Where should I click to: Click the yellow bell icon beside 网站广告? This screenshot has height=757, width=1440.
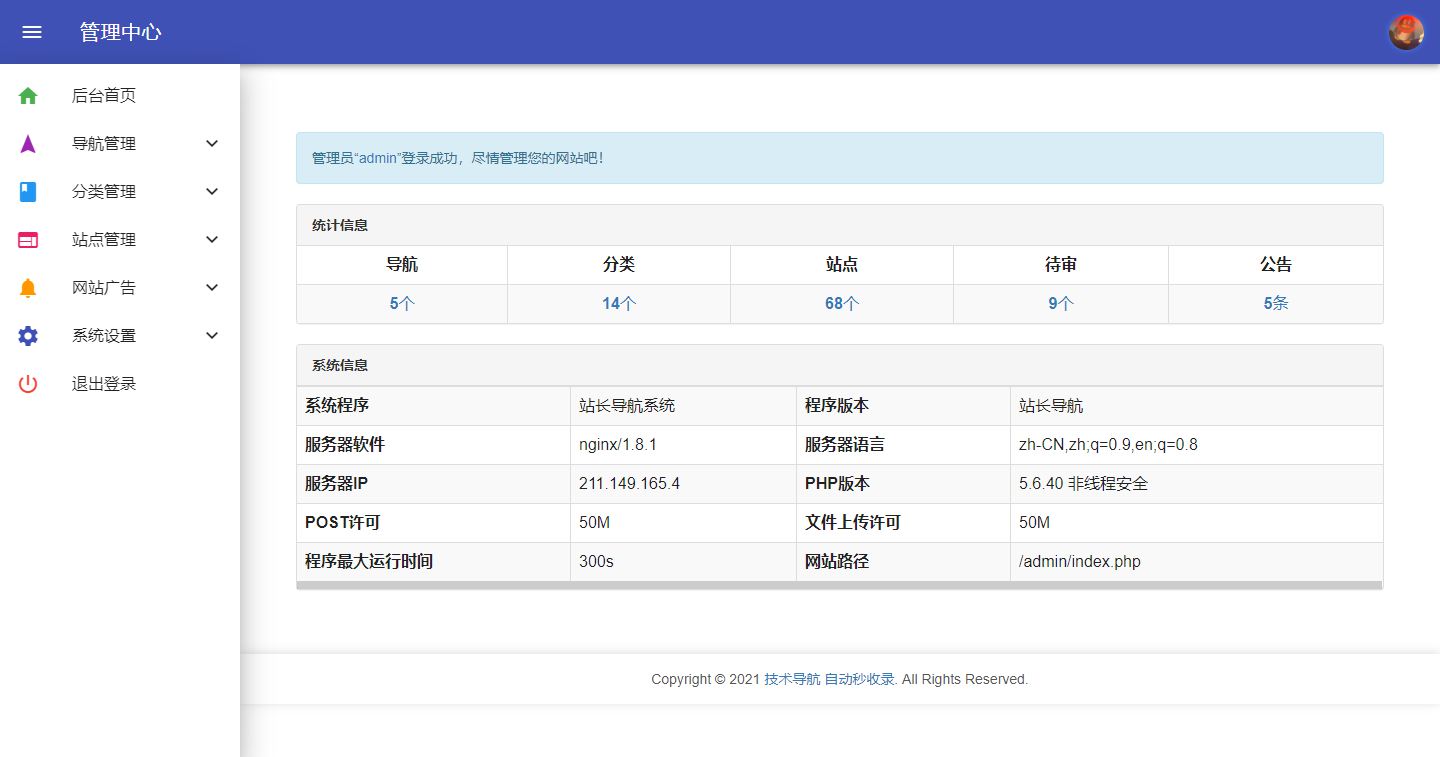click(x=26, y=287)
